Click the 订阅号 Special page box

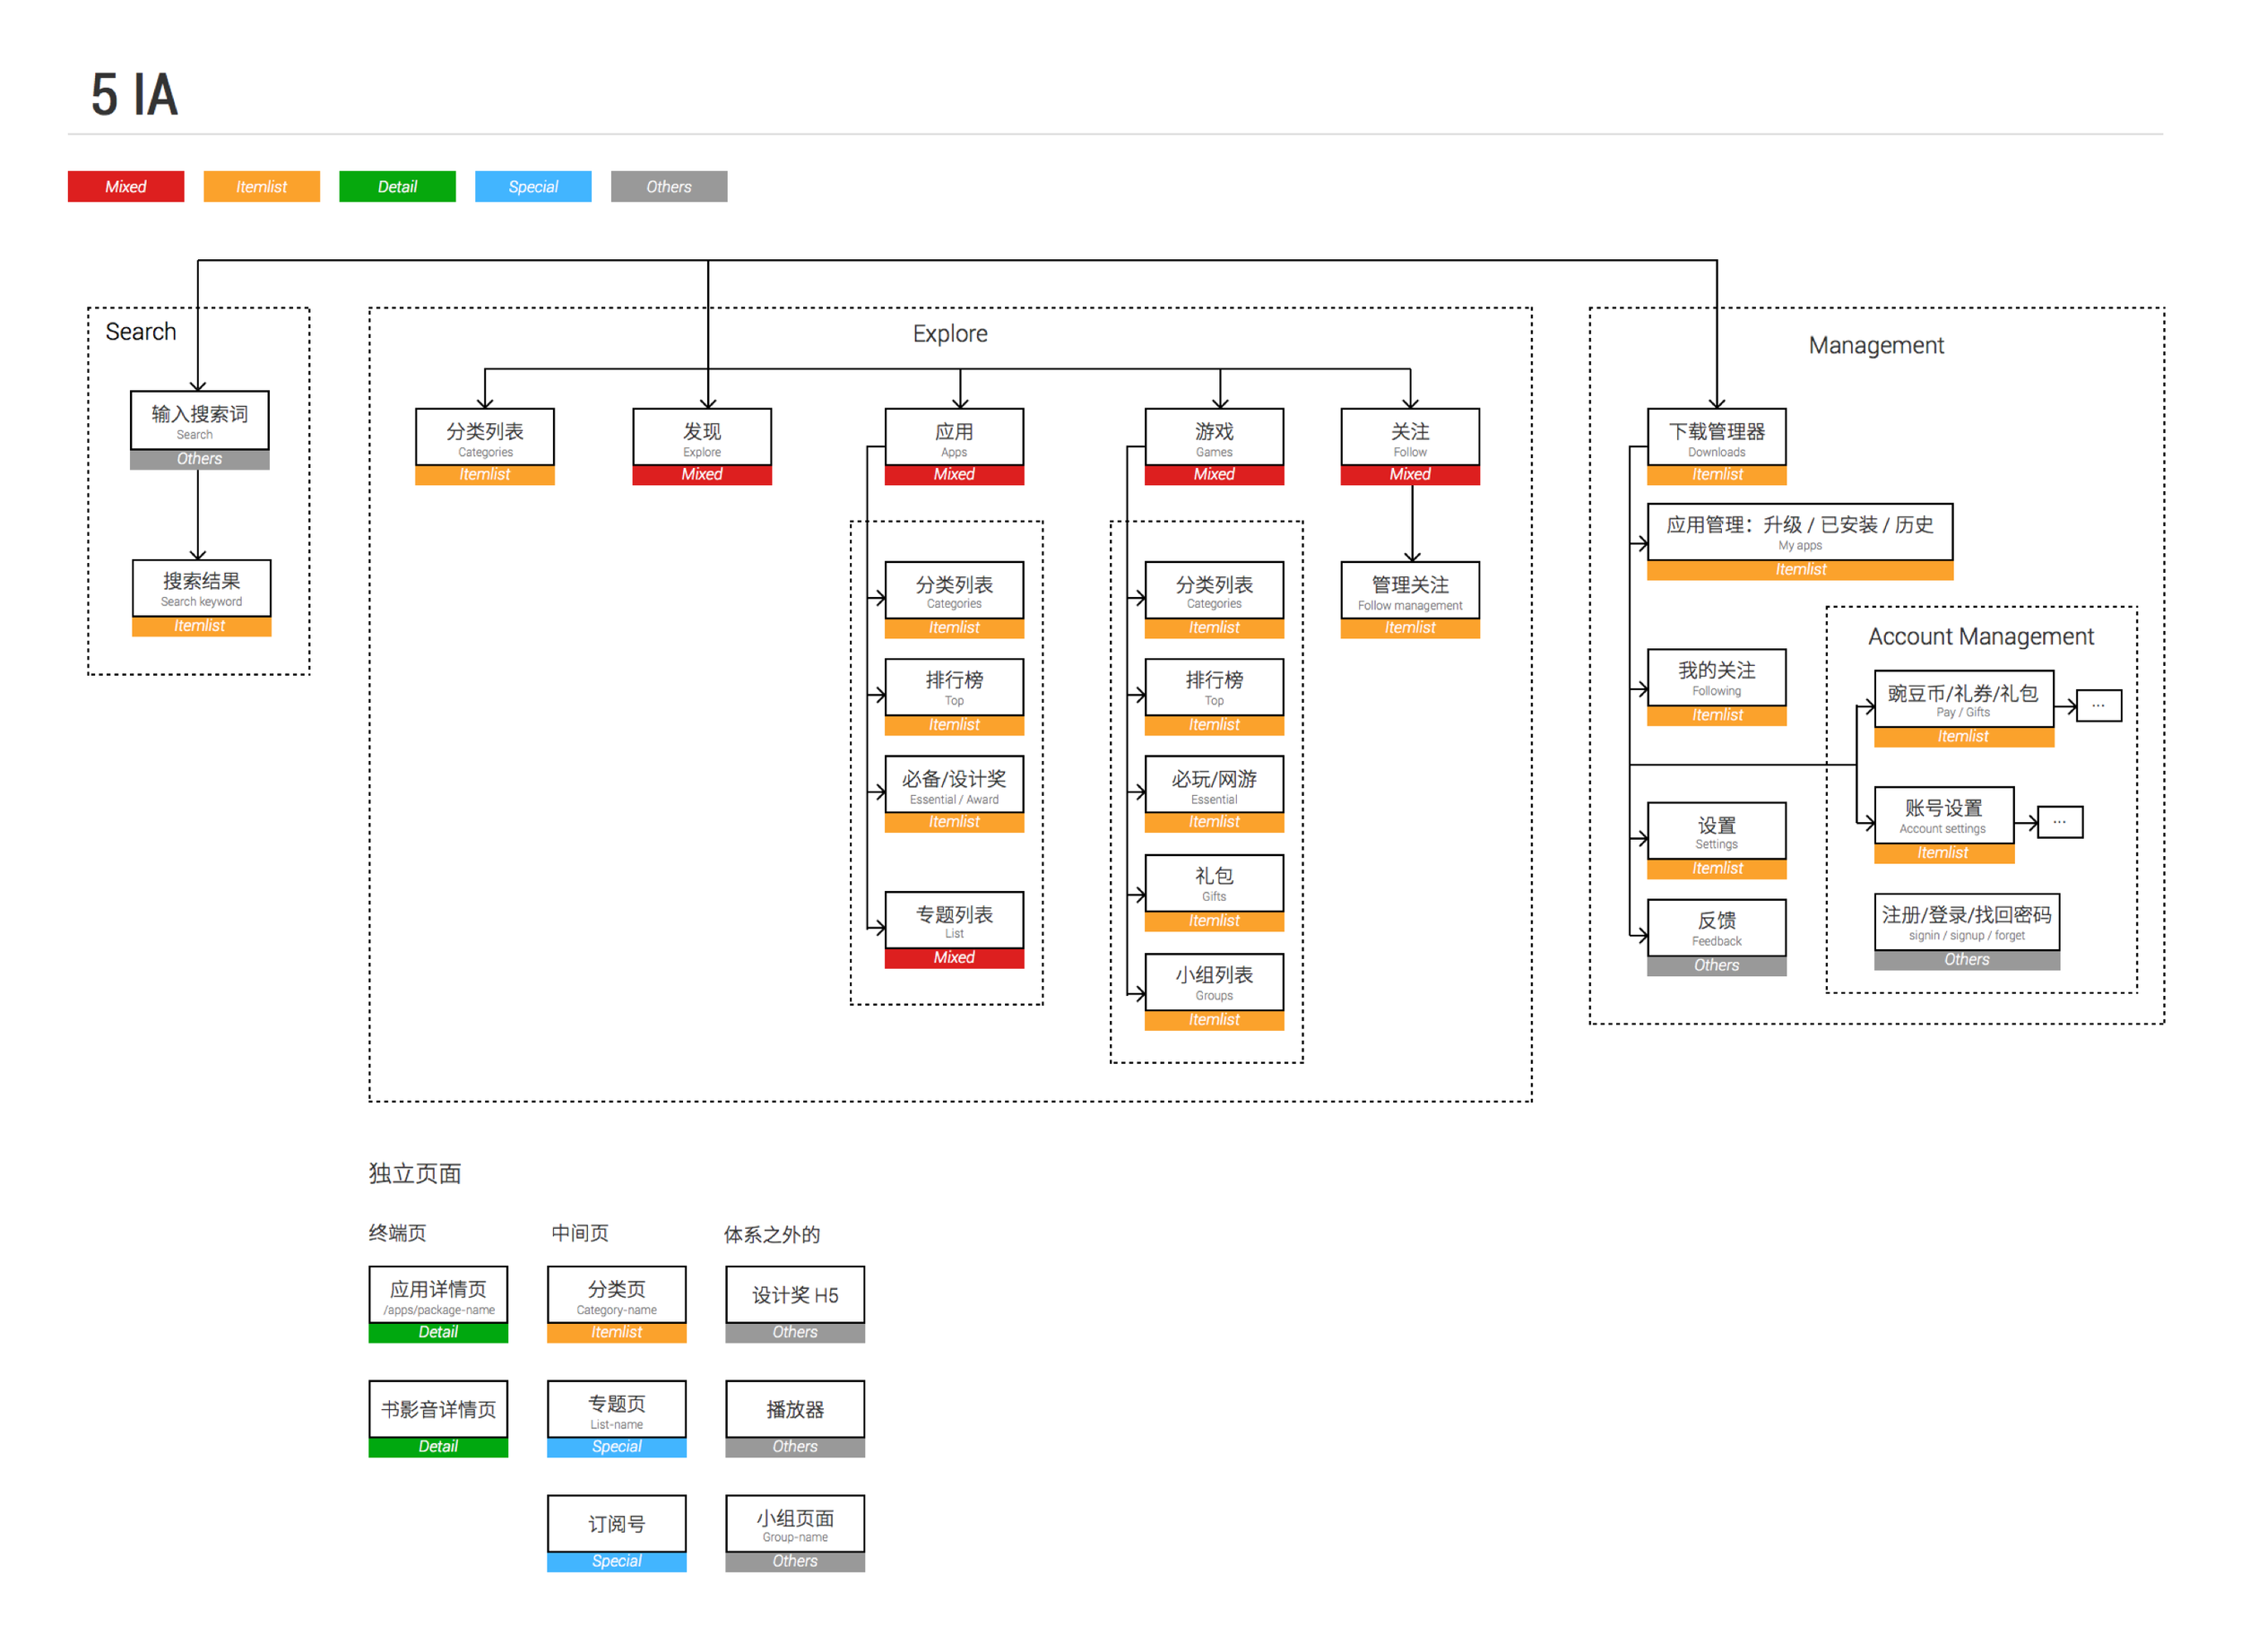616,1523
